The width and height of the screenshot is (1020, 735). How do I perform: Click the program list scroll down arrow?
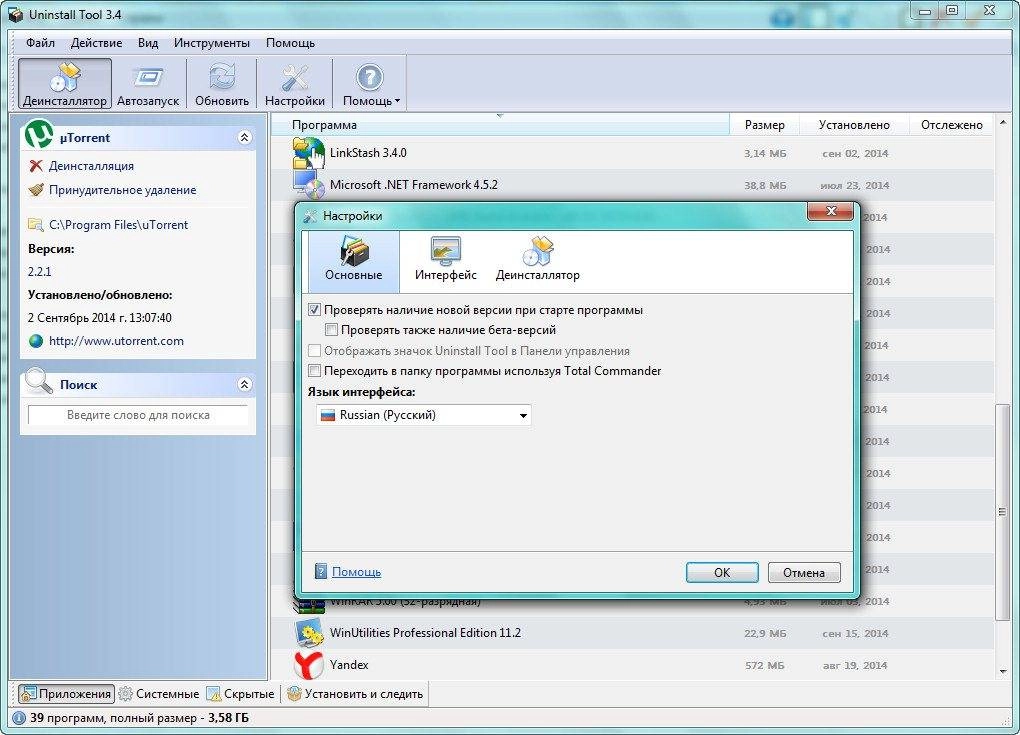[x=1002, y=672]
